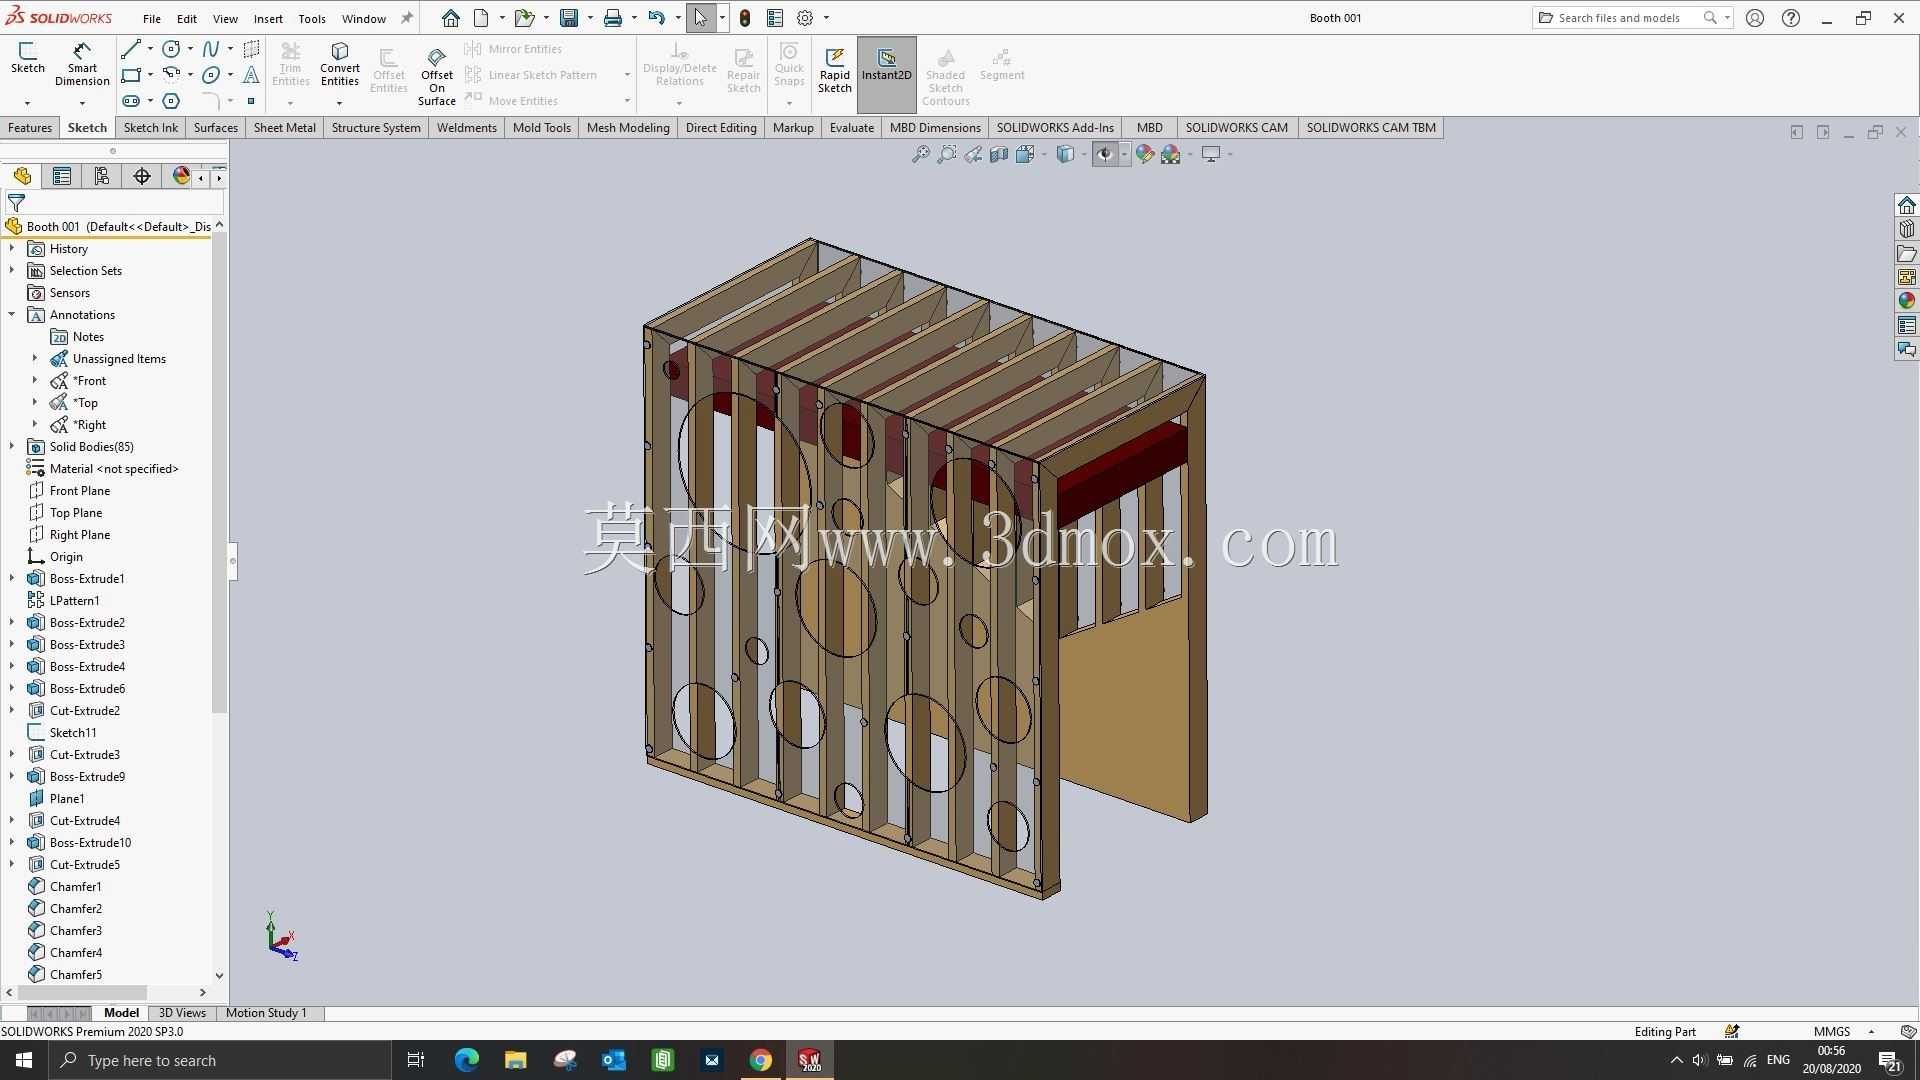Select the Line sketch tool
Screen dimensions: 1920x1080
pyautogui.click(x=130, y=48)
